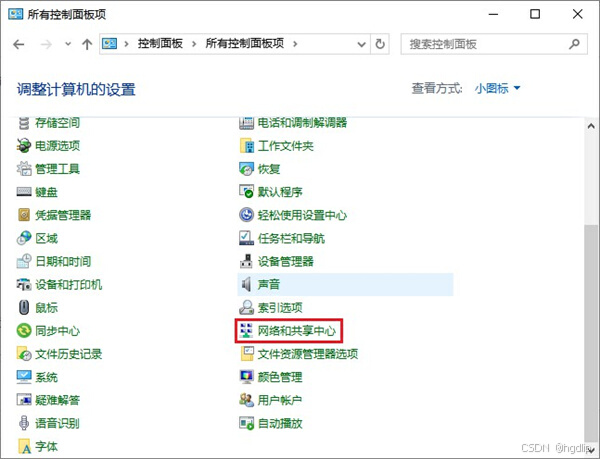Viewport: 600px width, 459px height.
Task: Open the 凭据管理器 safe icon
Action: [24, 215]
